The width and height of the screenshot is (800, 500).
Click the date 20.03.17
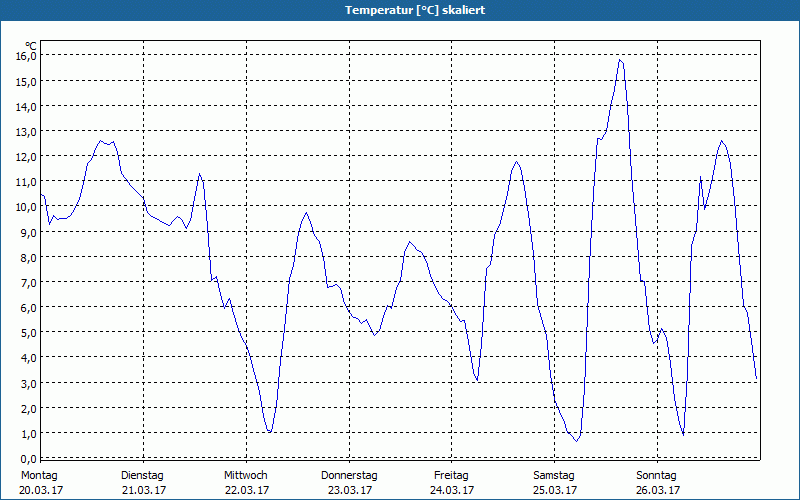[x=41, y=491]
